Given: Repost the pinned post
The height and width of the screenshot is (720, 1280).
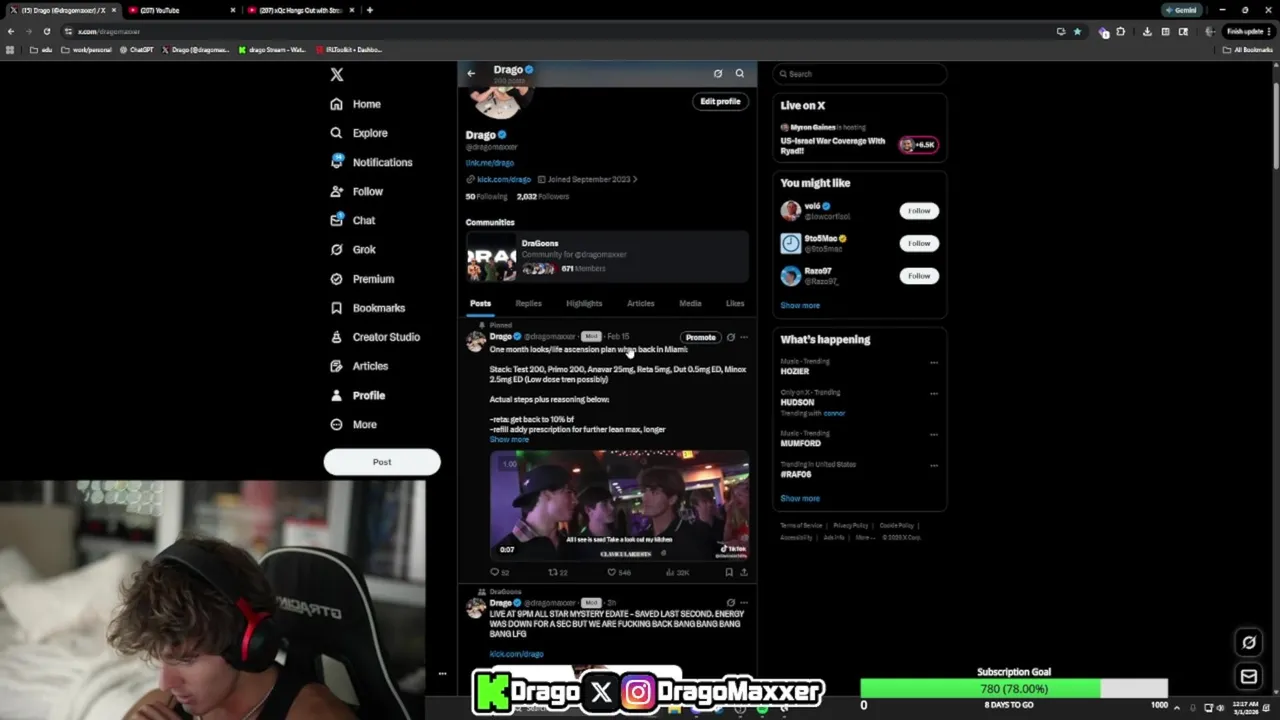Looking at the screenshot, I should (x=557, y=573).
